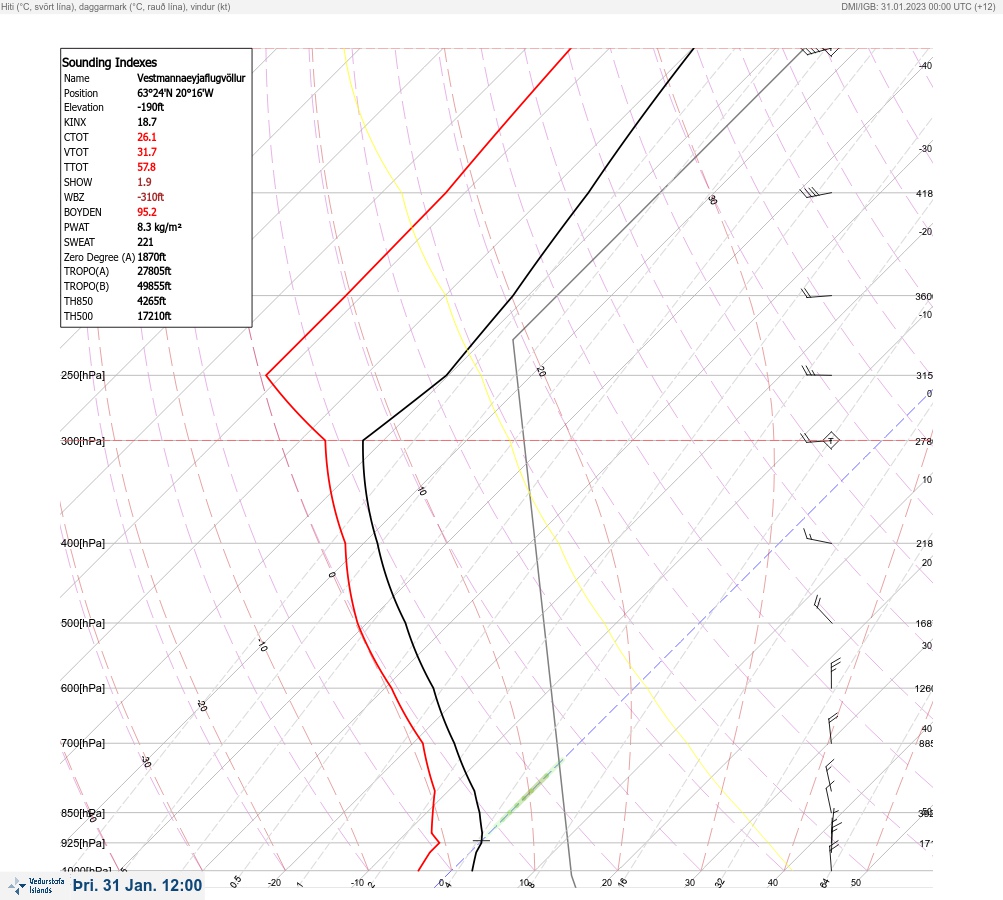Click the 300[hPa] pressure label

pos(83,441)
